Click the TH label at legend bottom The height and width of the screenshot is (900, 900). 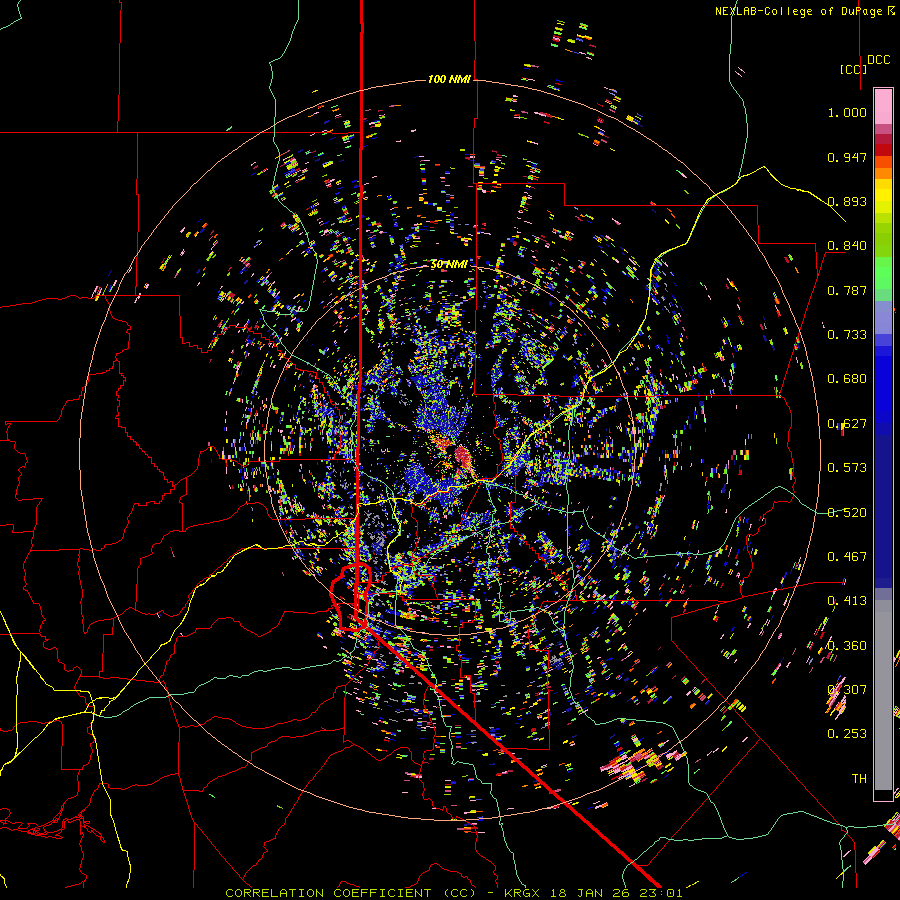click(859, 779)
